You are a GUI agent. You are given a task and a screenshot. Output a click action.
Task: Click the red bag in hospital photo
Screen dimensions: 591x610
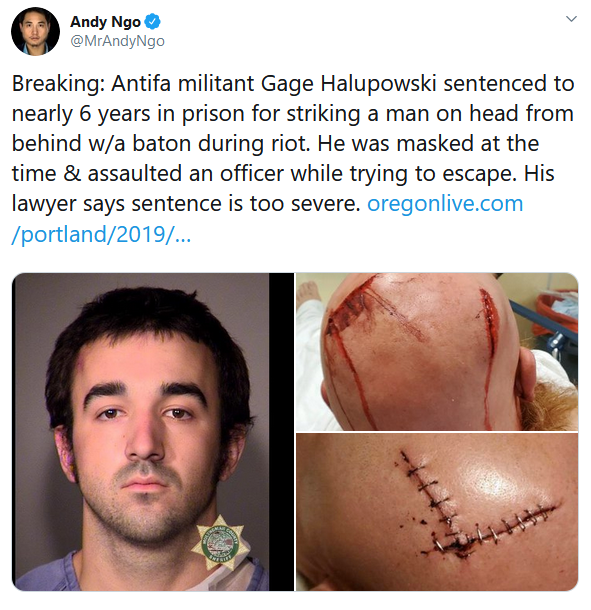(x=556, y=311)
